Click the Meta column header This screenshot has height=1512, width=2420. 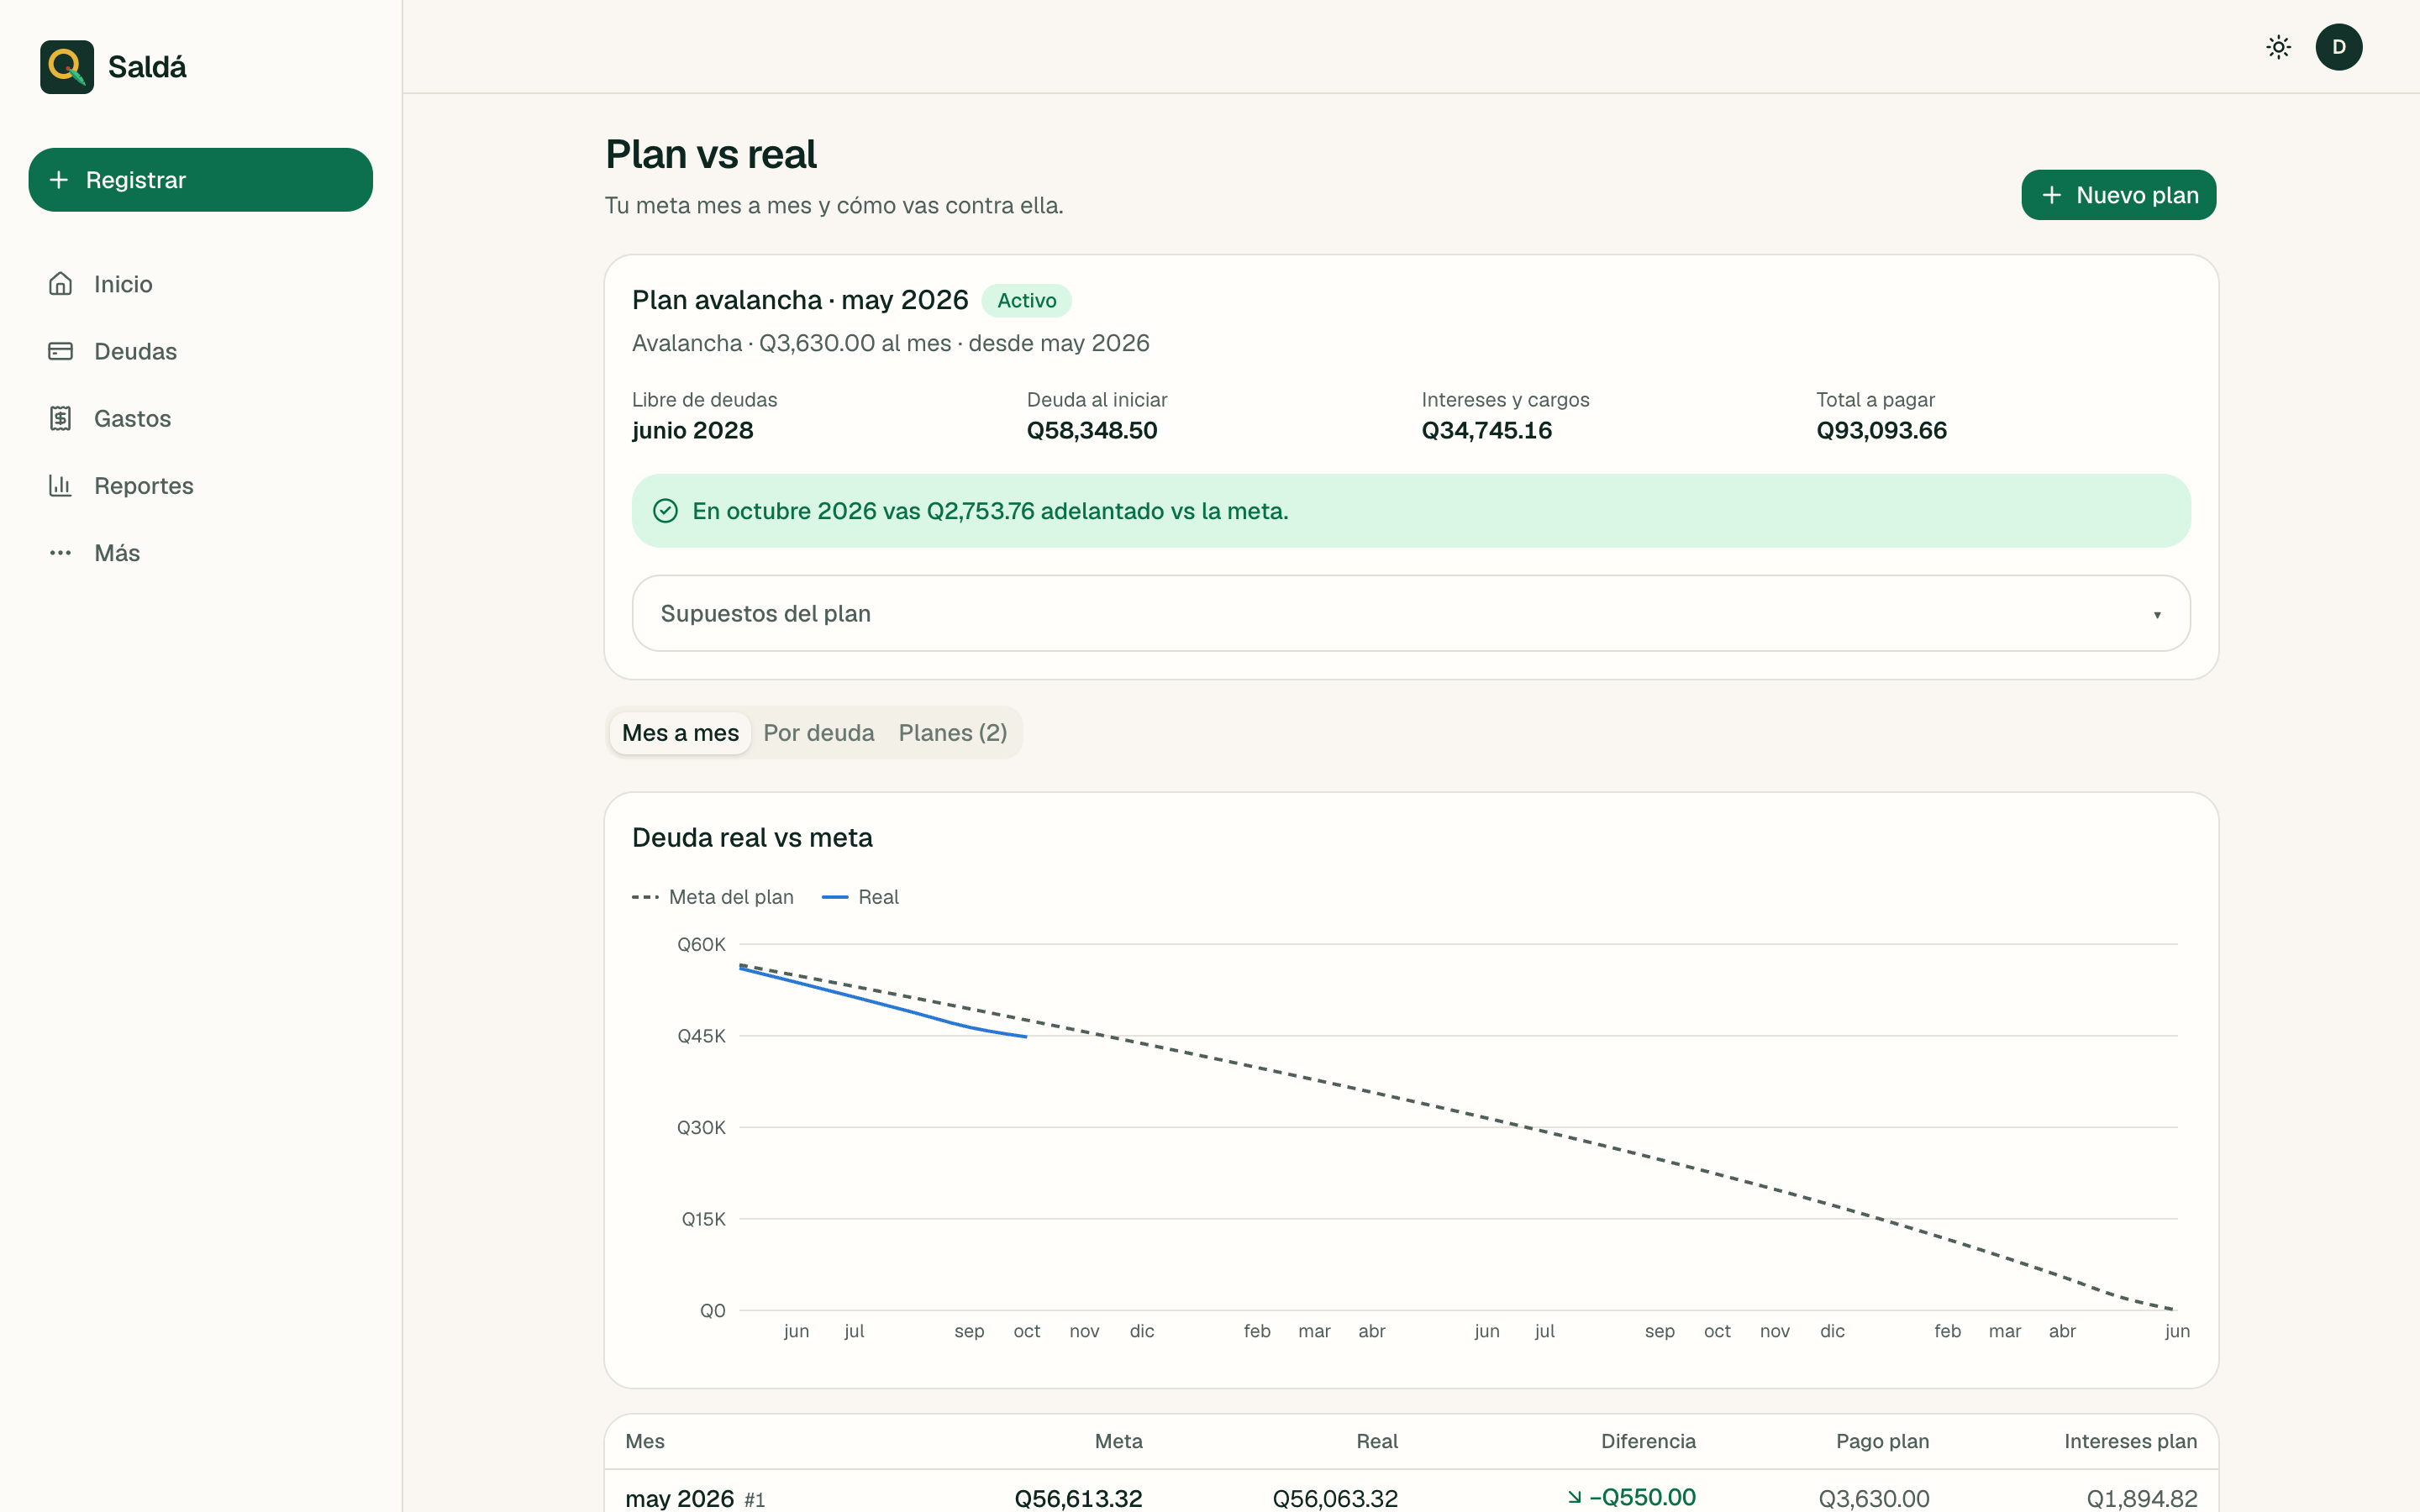pyautogui.click(x=1118, y=1441)
